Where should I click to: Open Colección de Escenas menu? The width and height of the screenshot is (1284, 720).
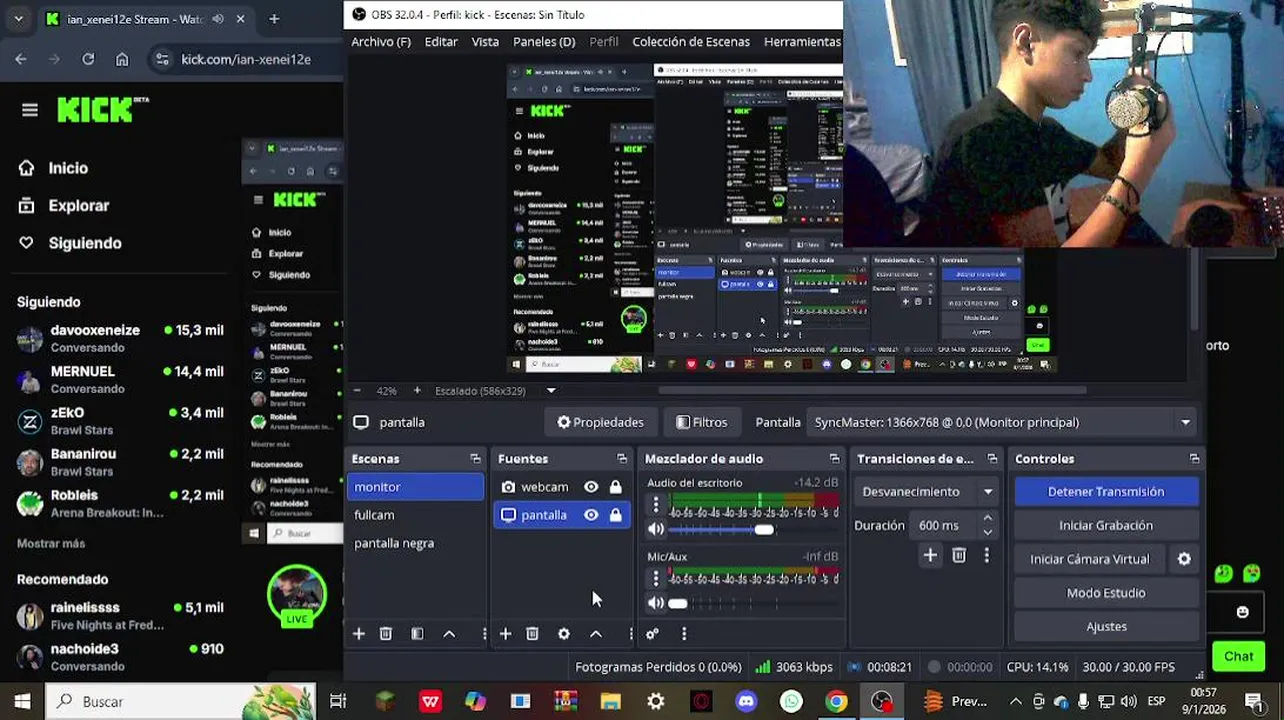(691, 42)
